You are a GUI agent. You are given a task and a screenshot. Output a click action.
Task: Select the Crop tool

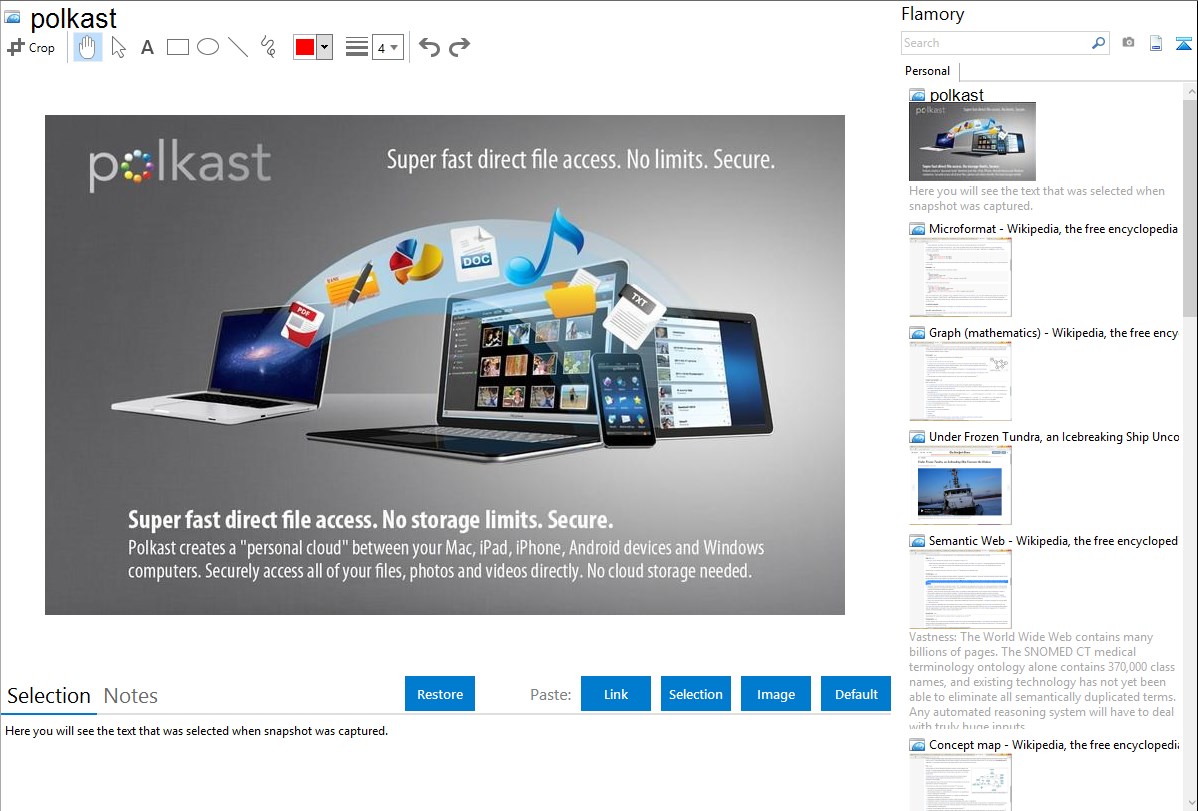[x=31, y=47]
